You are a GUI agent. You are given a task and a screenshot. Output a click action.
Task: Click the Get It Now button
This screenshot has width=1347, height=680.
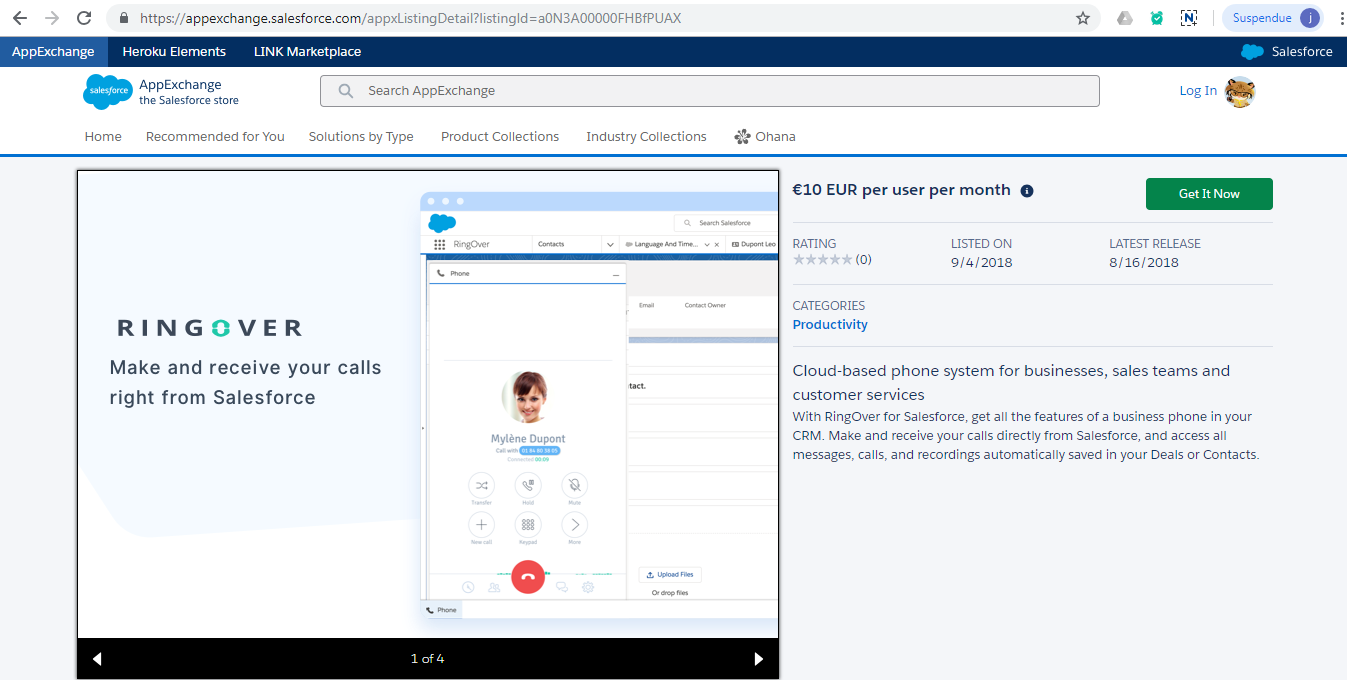pyautogui.click(x=1209, y=194)
